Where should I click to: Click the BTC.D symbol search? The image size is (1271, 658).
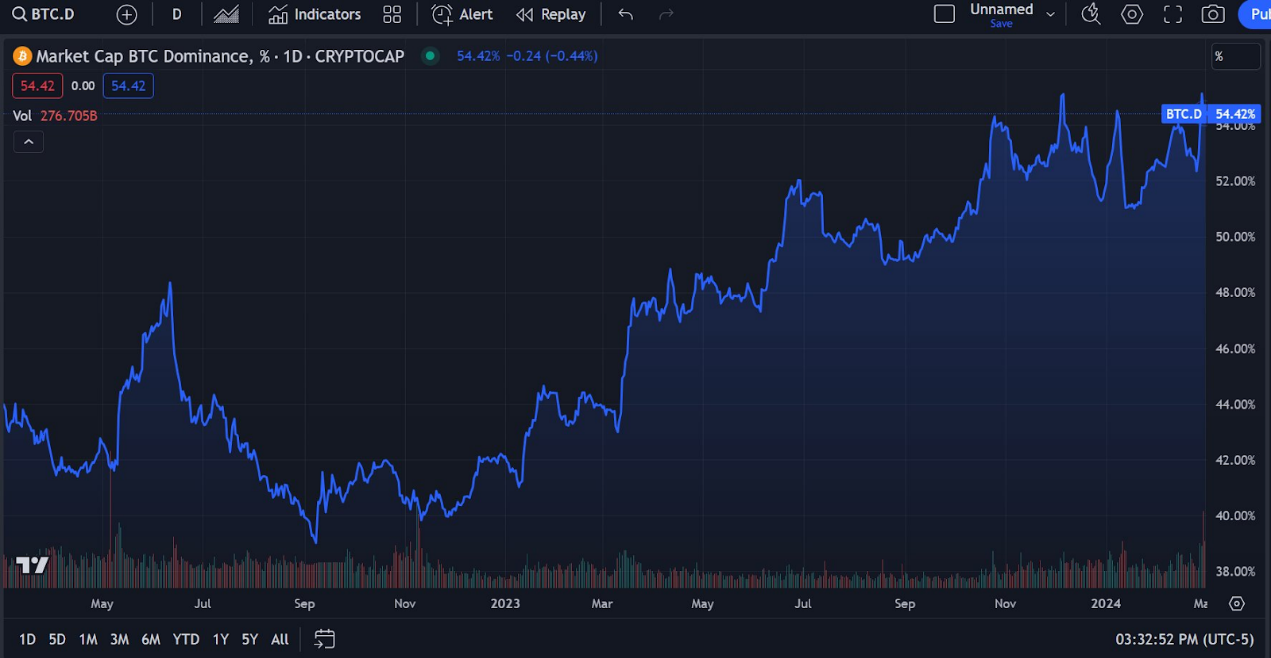44,14
